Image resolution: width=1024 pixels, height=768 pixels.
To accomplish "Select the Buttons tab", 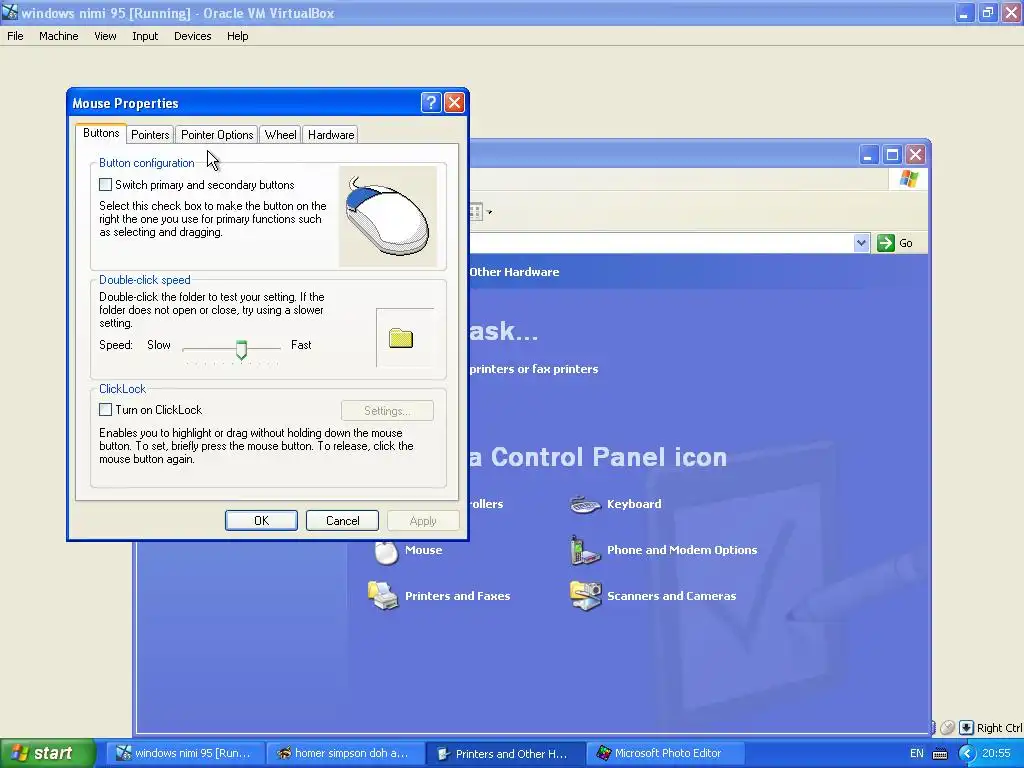I will point(101,133).
